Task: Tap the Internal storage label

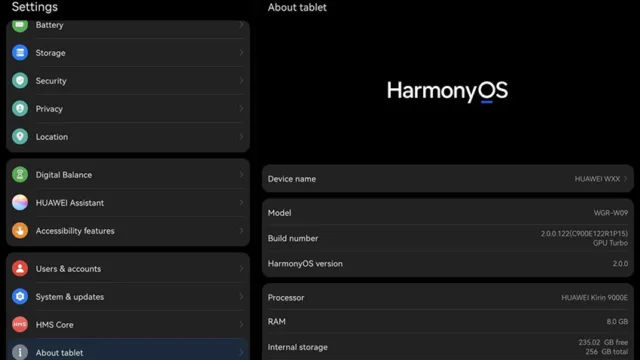Action: tap(298, 347)
